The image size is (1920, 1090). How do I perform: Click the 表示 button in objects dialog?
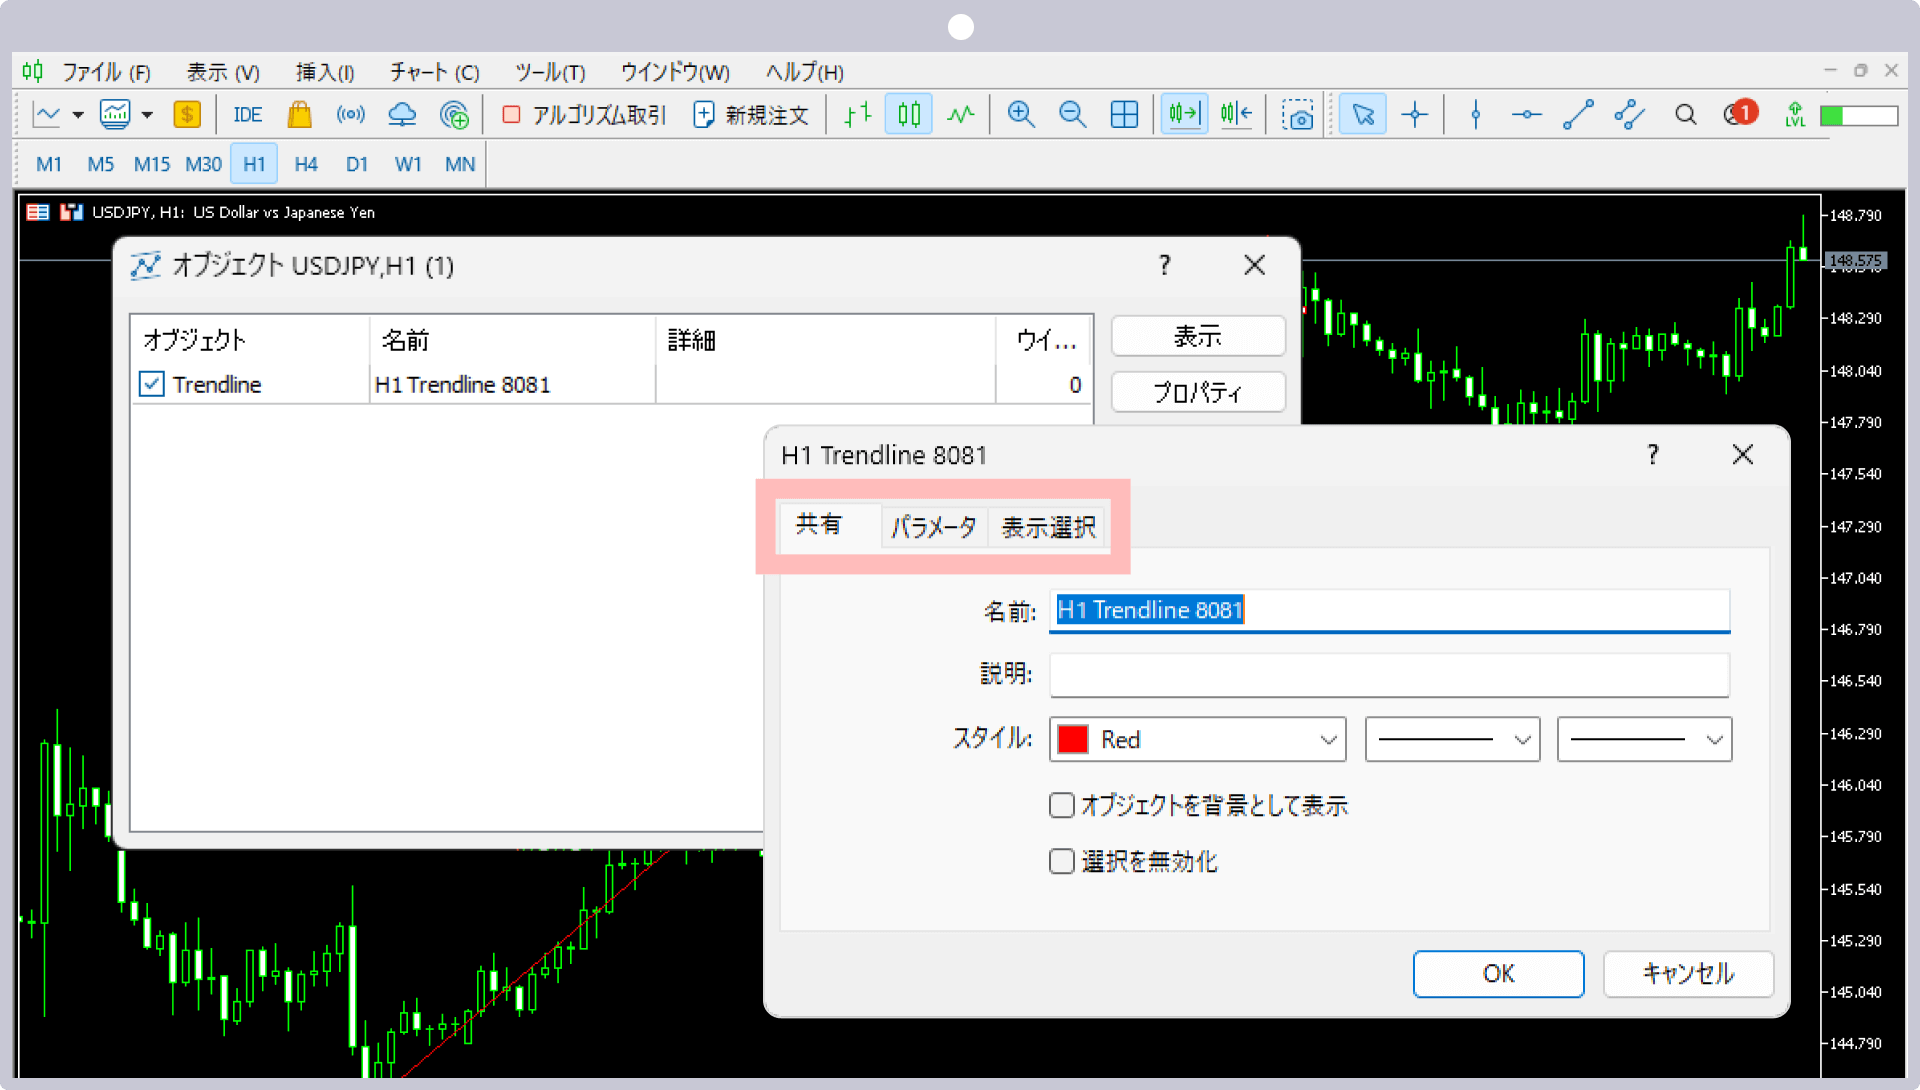[1198, 336]
